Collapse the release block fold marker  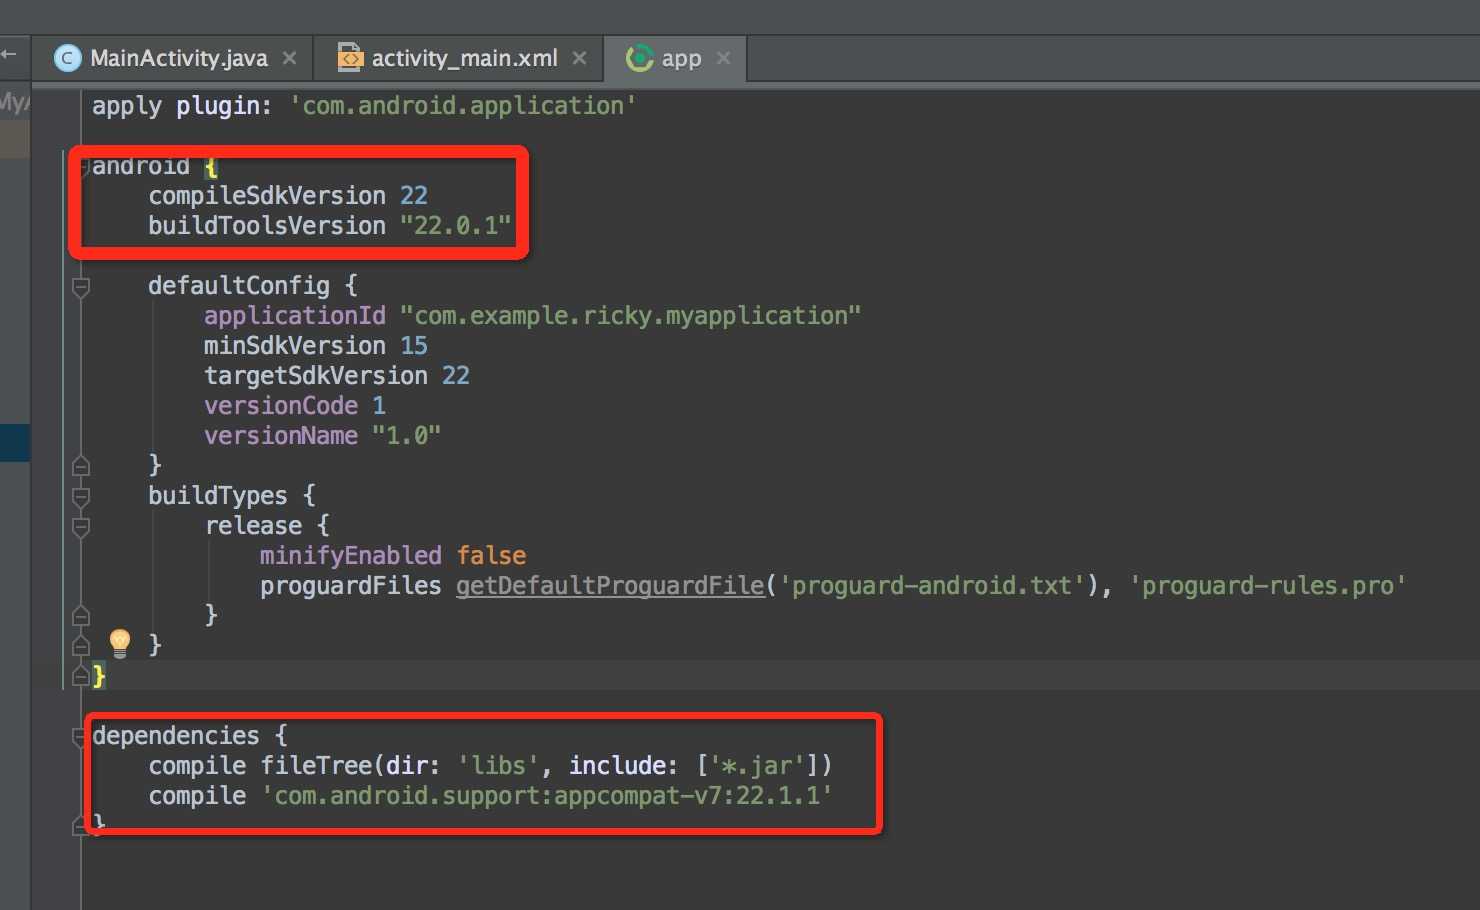tap(81, 527)
